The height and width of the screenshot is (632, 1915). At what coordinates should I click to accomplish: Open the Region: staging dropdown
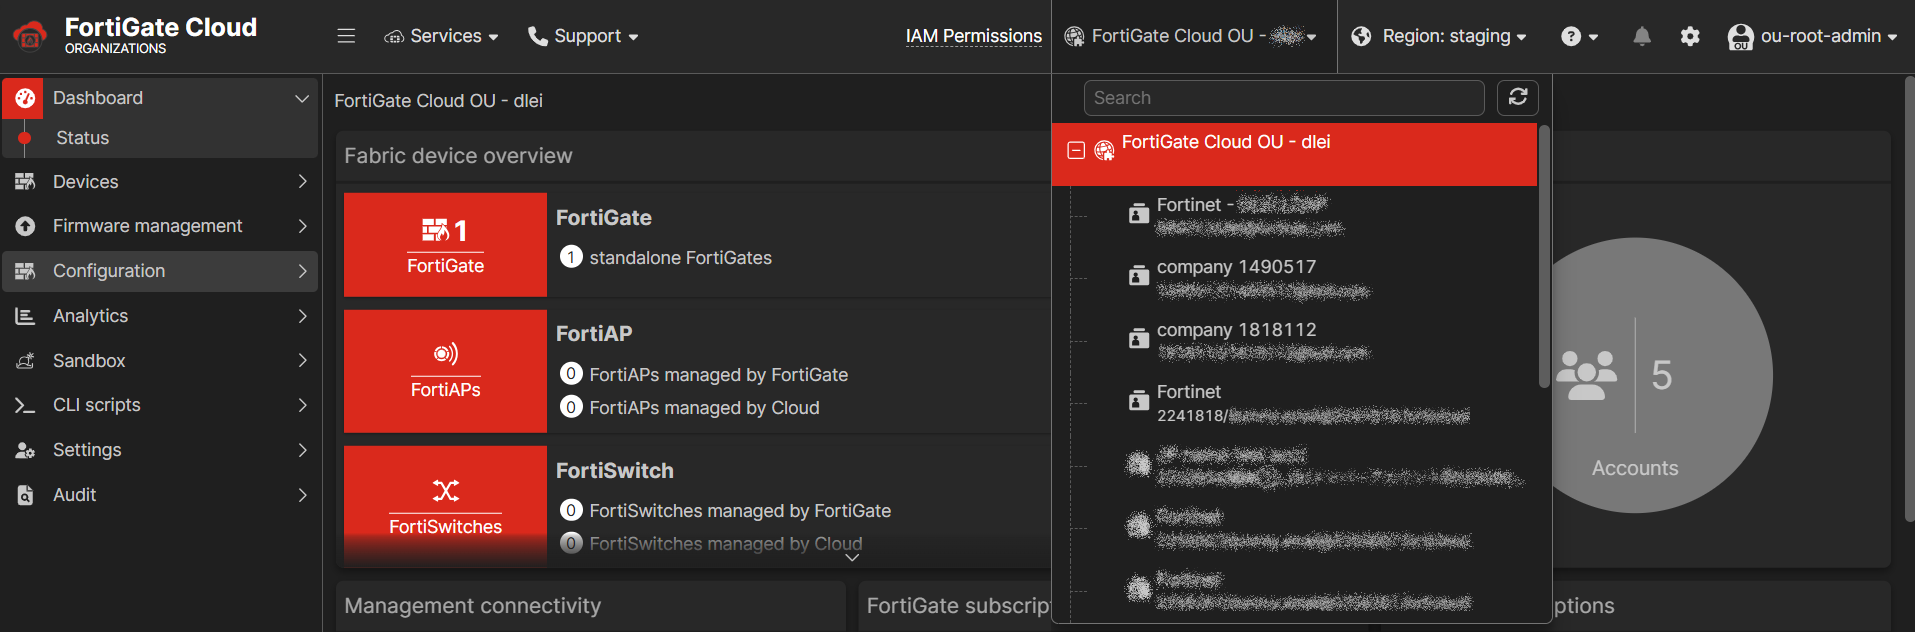1439,36
